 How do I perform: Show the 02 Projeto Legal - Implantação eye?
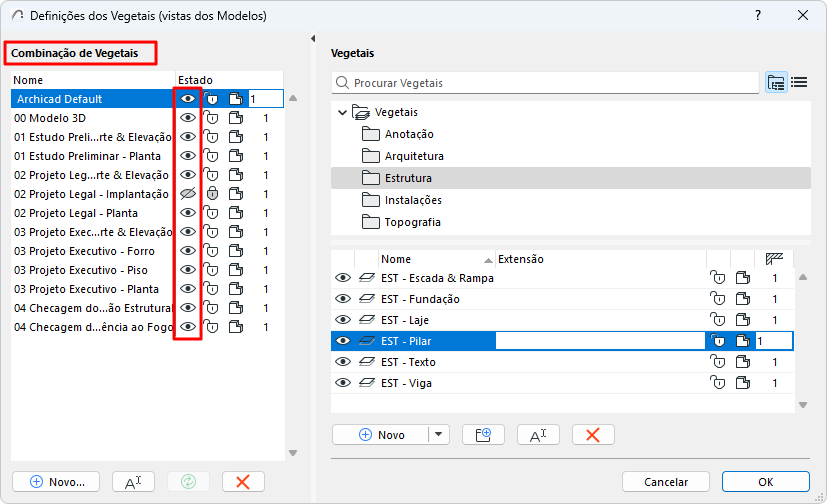pyautogui.click(x=187, y=194)
